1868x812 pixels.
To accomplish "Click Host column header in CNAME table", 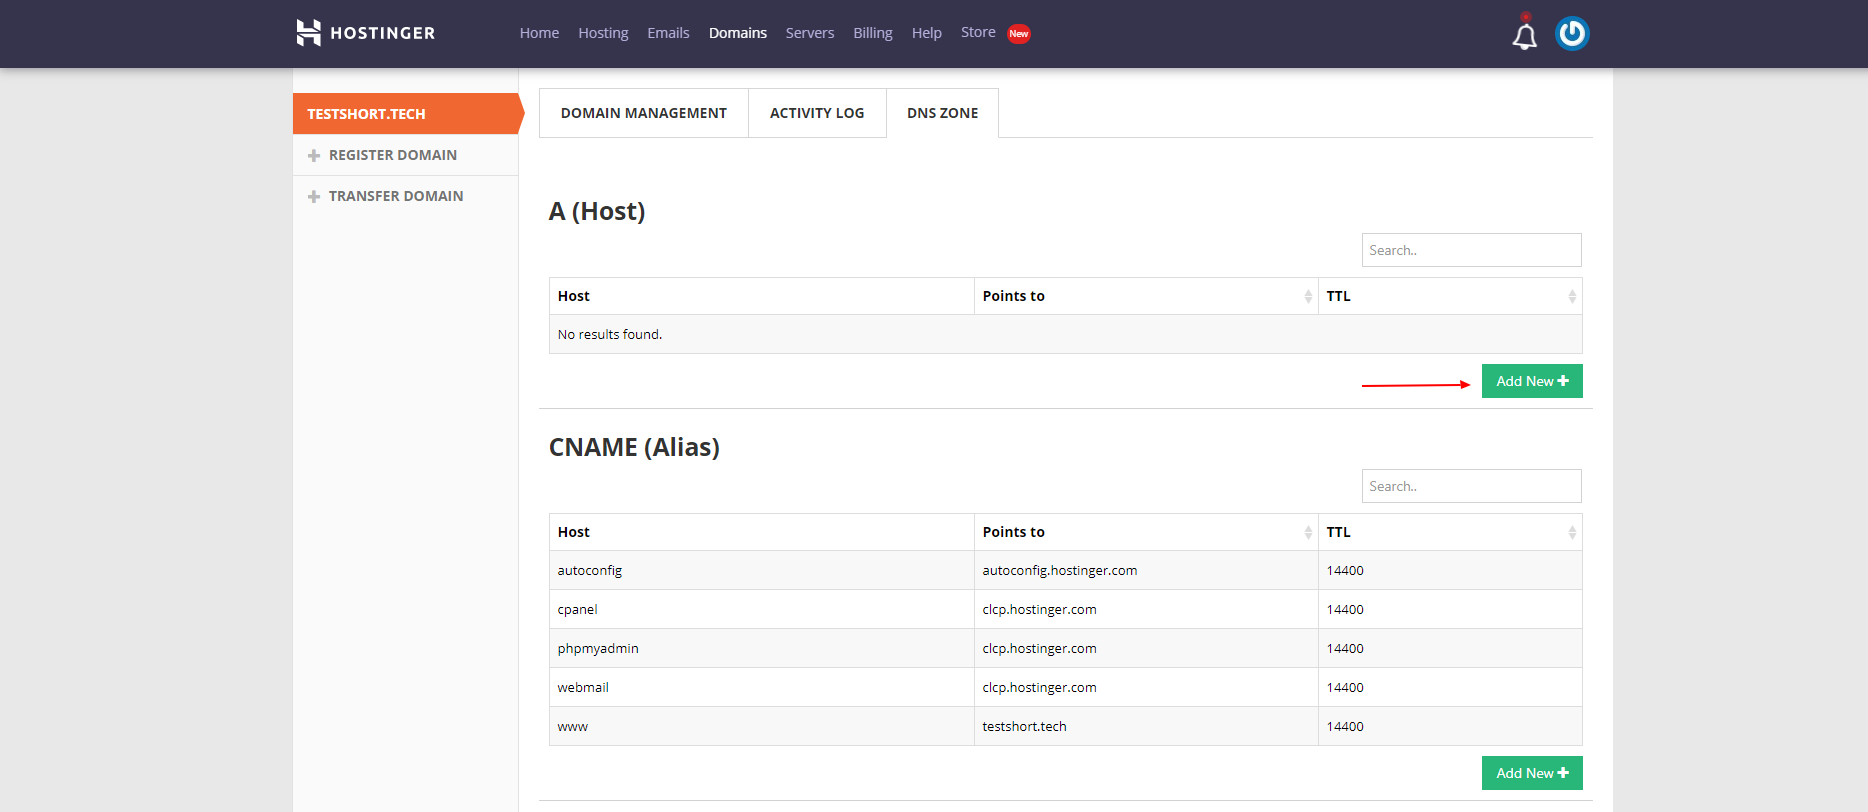I will [x=762, y=532].
